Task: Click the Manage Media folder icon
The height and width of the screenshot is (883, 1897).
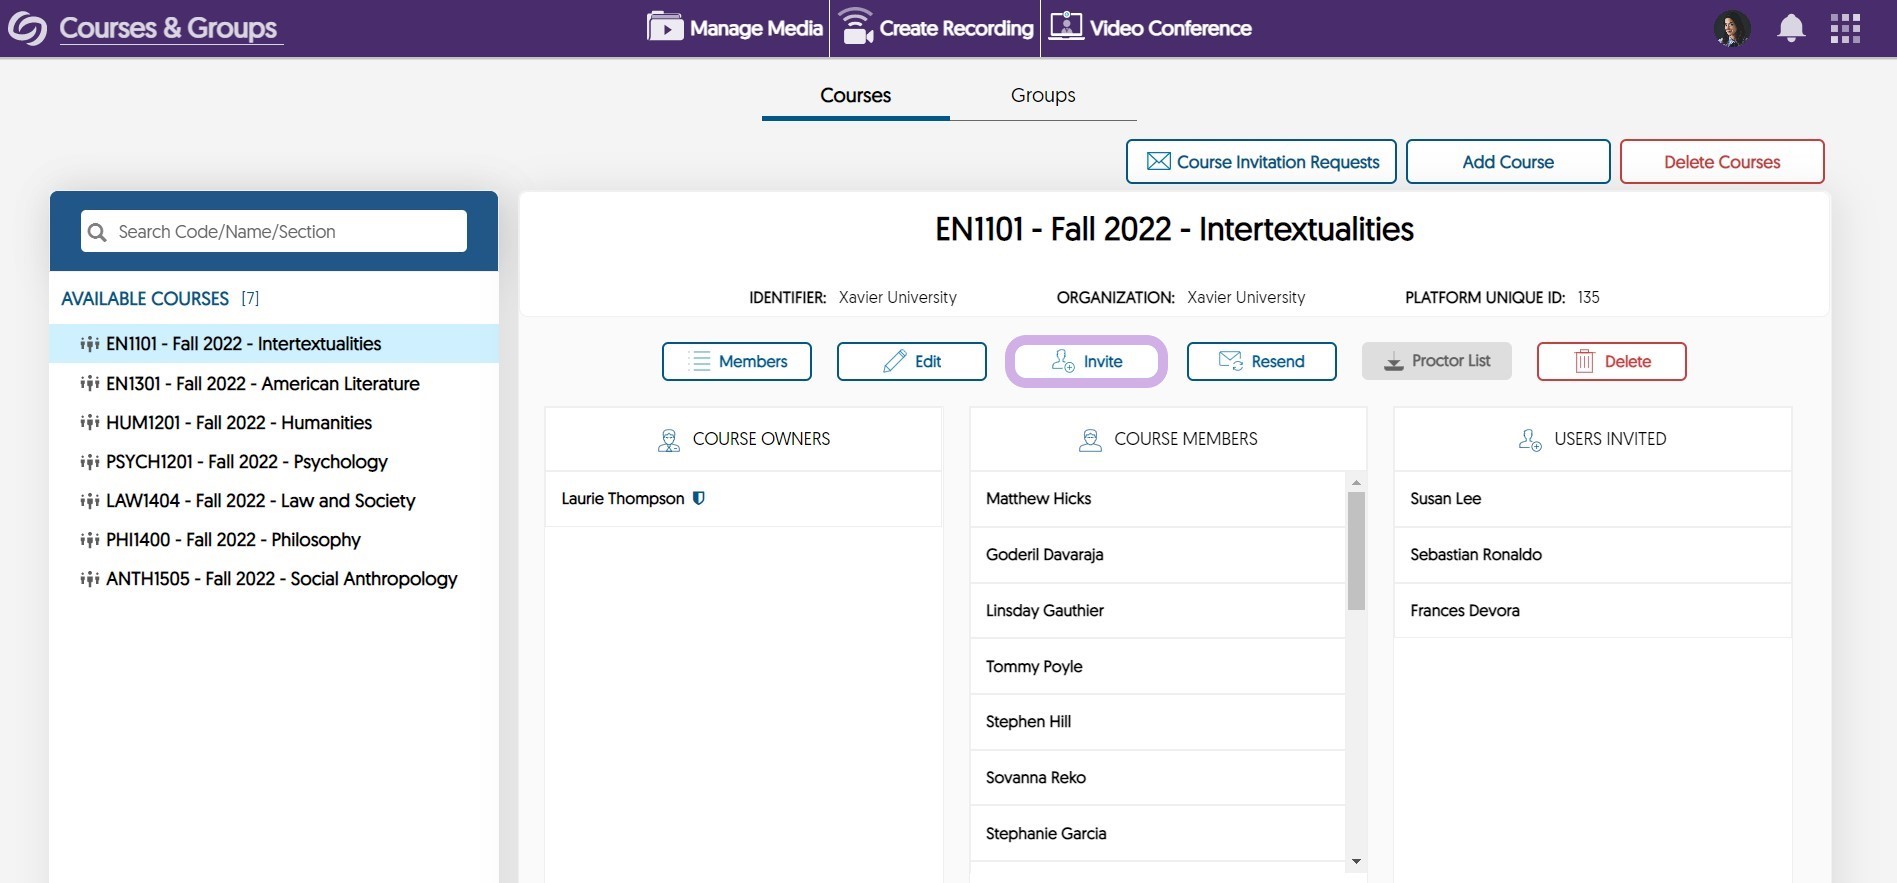Action: click(664, 27)
